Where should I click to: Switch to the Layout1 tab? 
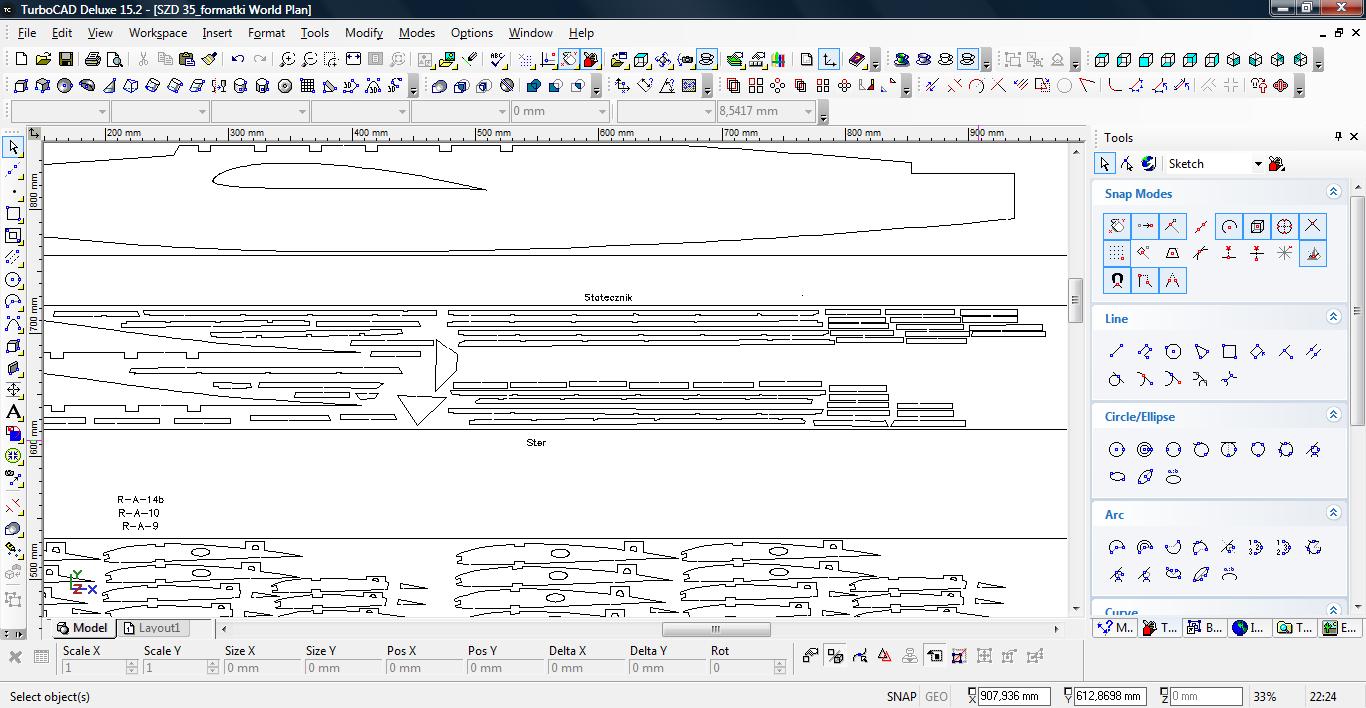[152, 628]
